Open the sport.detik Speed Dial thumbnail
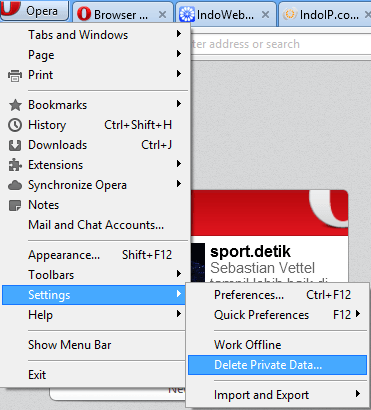This screenshot has height=410, width=371. (x=269, y=236)
